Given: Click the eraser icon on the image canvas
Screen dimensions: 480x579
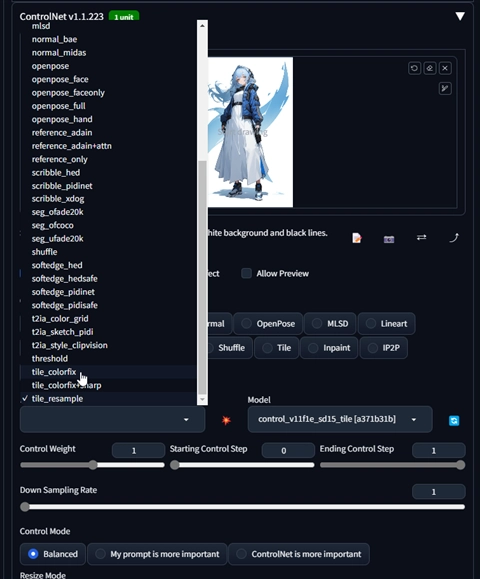Looking at the screenshot, I should point(430,68).
